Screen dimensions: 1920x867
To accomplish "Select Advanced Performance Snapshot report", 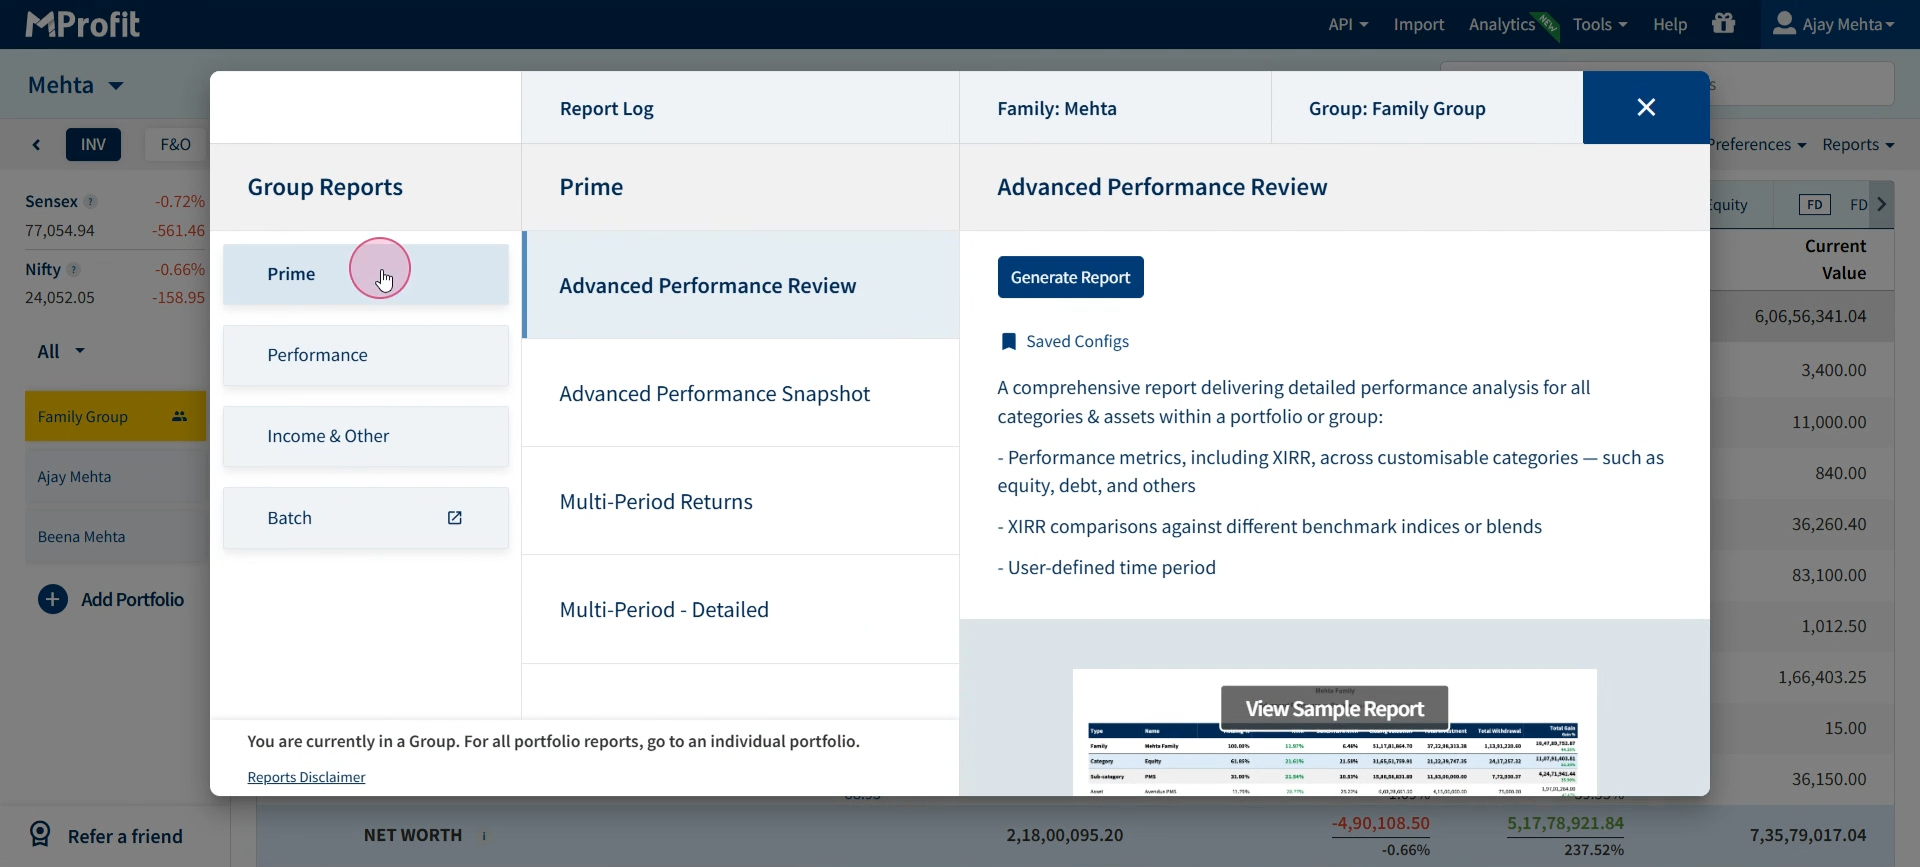I will 741,394.
